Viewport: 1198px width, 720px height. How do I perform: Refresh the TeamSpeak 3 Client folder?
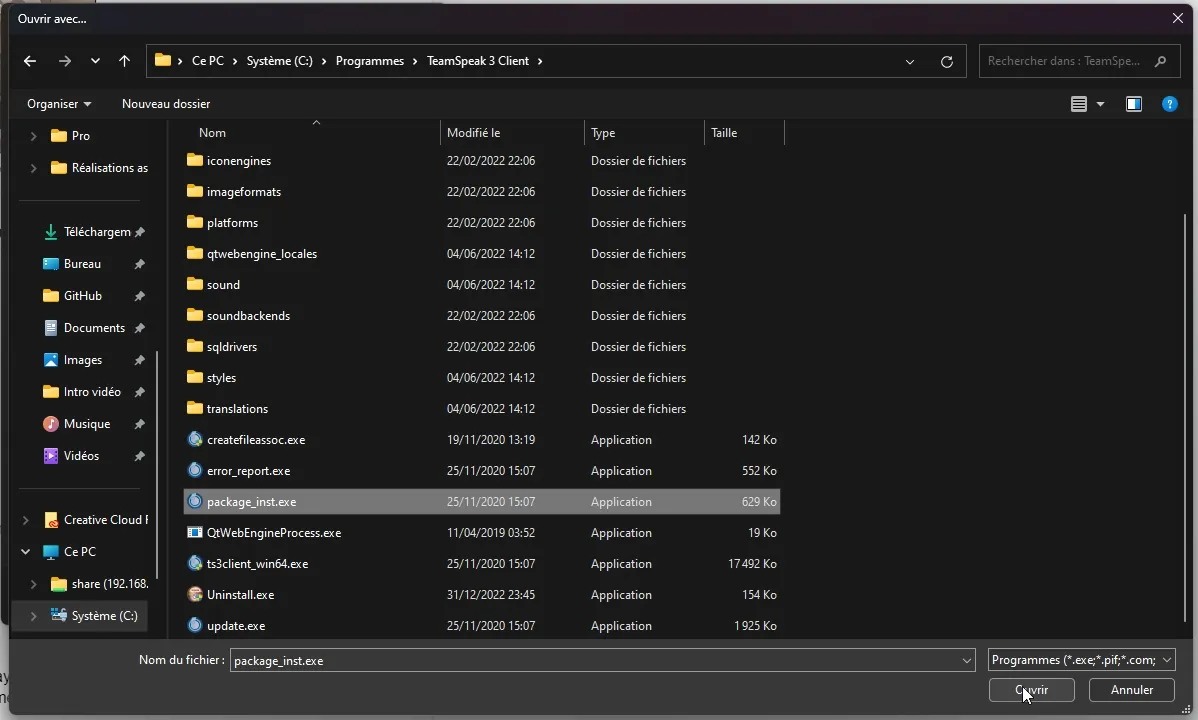946,61
